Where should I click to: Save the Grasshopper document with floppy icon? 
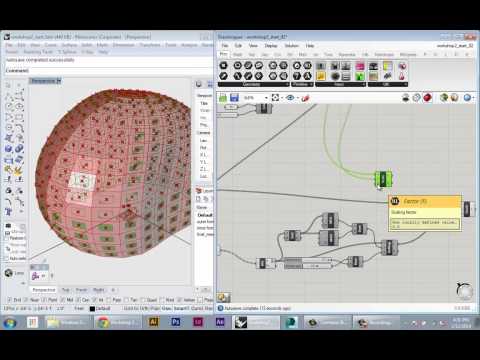pyautogui.click(x=234, y=98)
